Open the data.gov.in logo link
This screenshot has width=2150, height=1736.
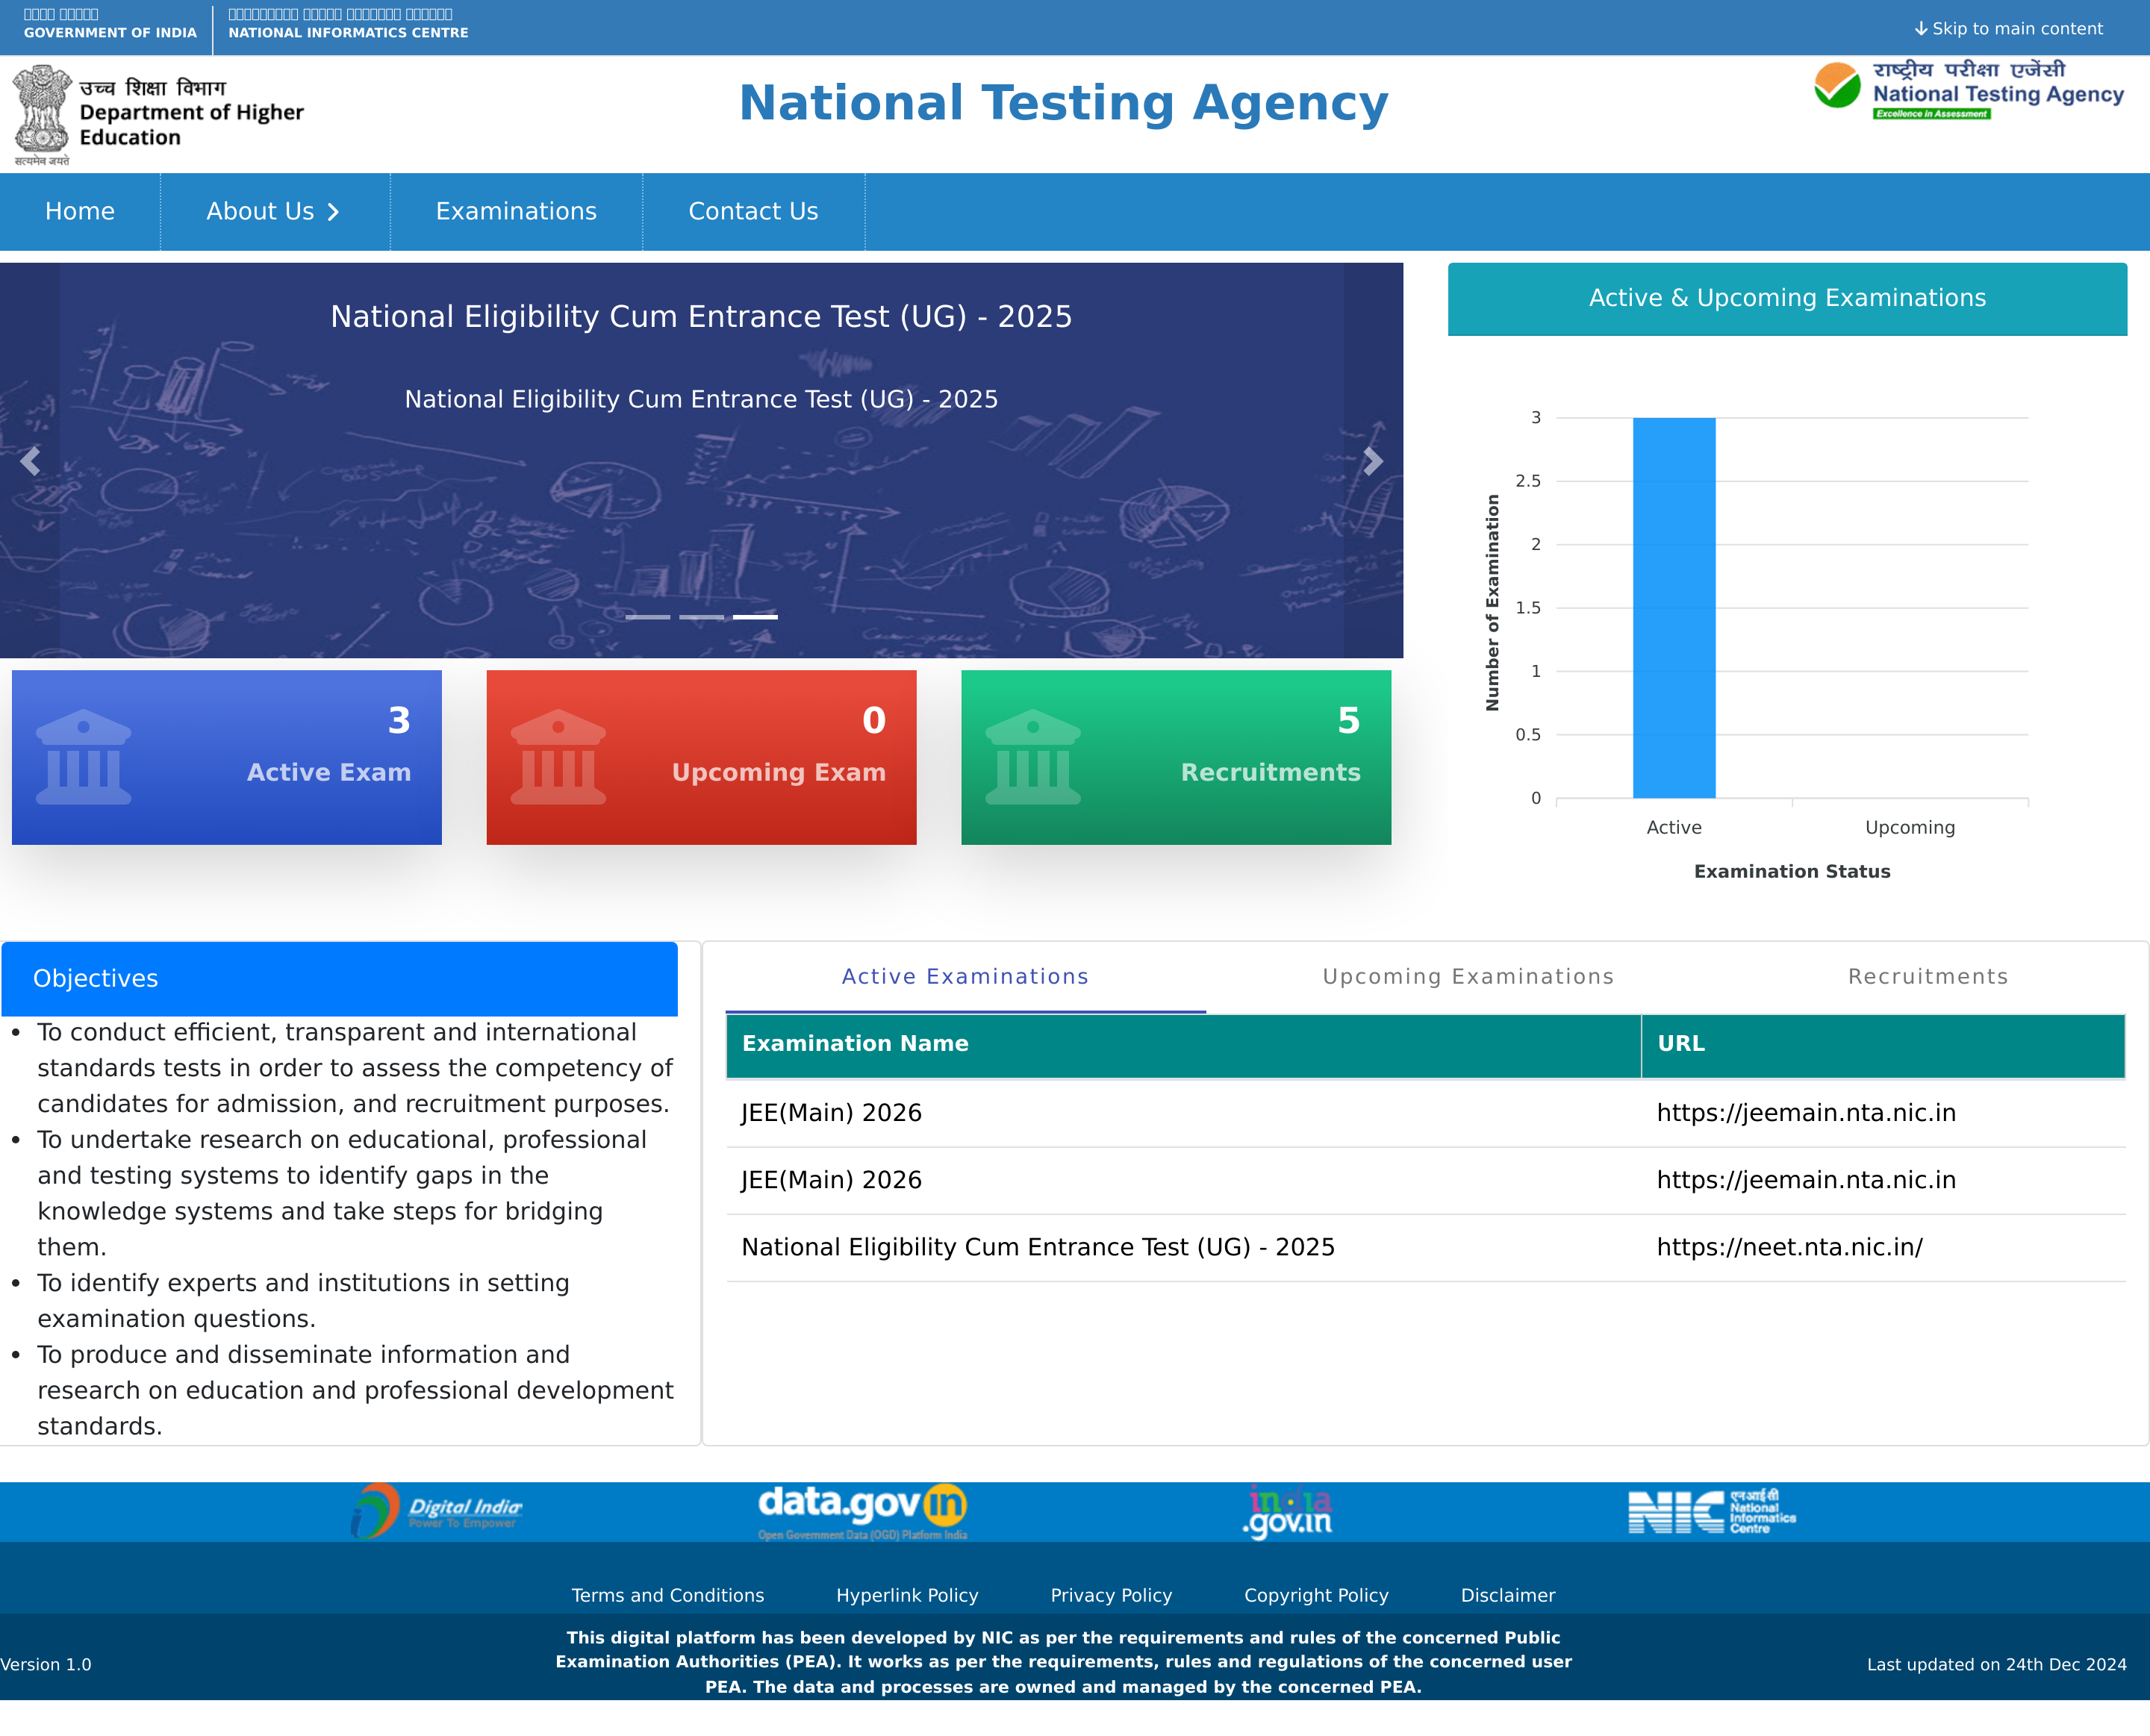pos(863,1512)
